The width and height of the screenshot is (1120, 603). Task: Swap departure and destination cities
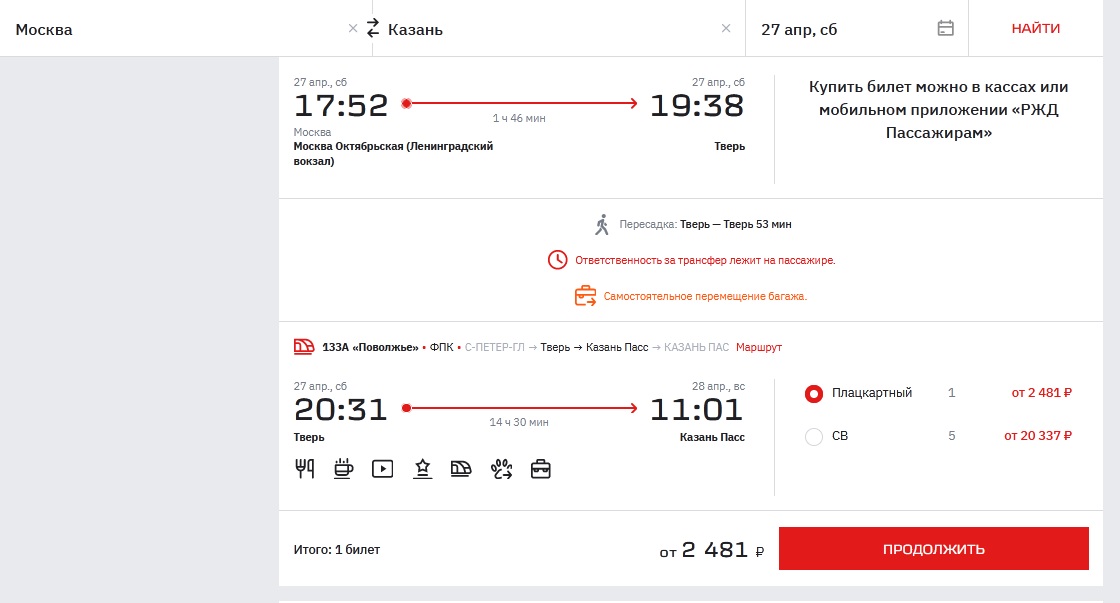(x=373, y=28)
